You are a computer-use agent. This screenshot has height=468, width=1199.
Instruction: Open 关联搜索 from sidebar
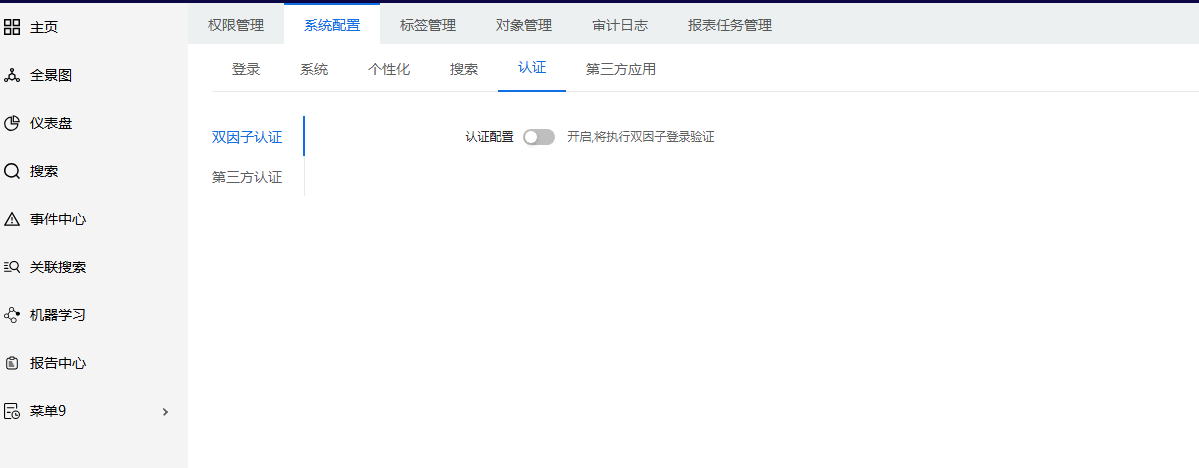(58, 268)
